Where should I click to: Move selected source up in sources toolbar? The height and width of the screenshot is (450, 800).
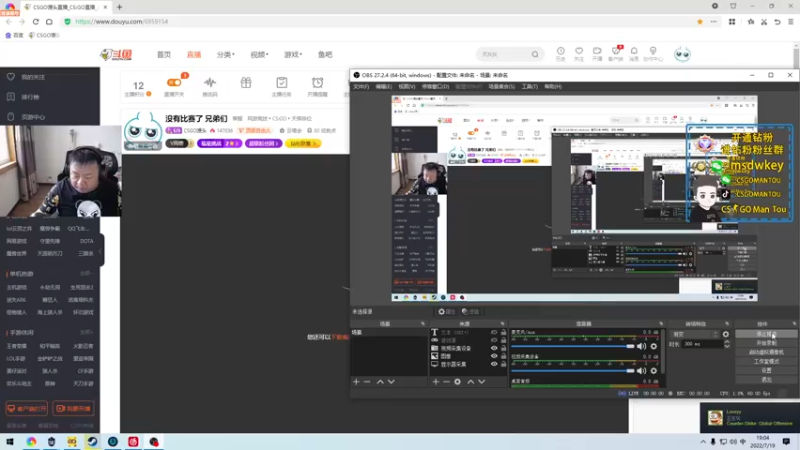[470, 382]
